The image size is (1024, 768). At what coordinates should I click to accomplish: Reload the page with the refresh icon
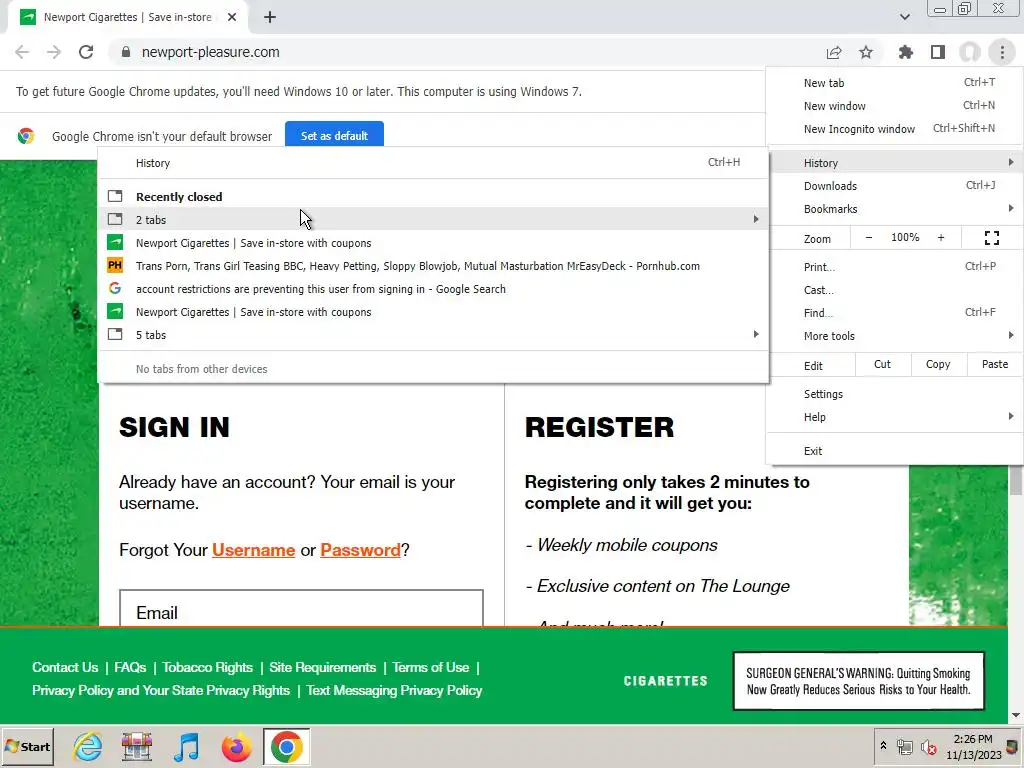point(86,52)
